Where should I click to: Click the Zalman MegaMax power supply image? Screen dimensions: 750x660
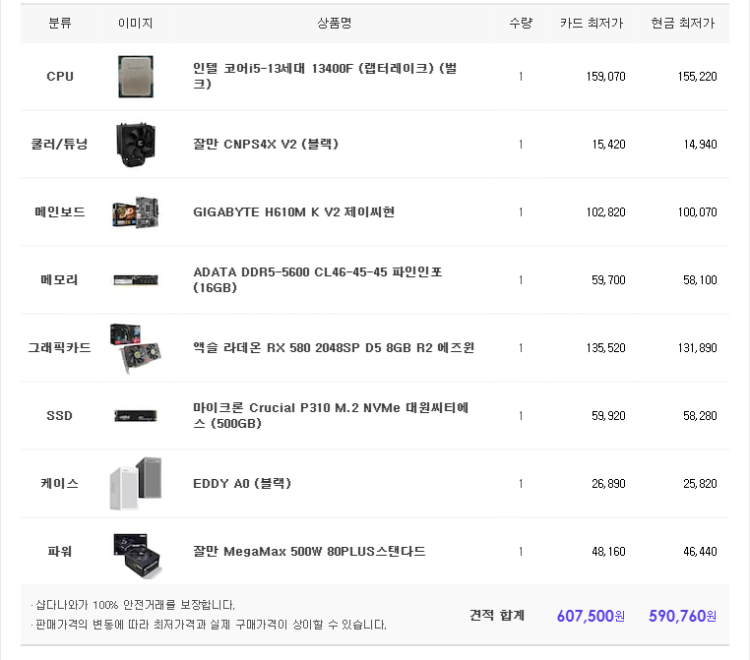(138, 556)
